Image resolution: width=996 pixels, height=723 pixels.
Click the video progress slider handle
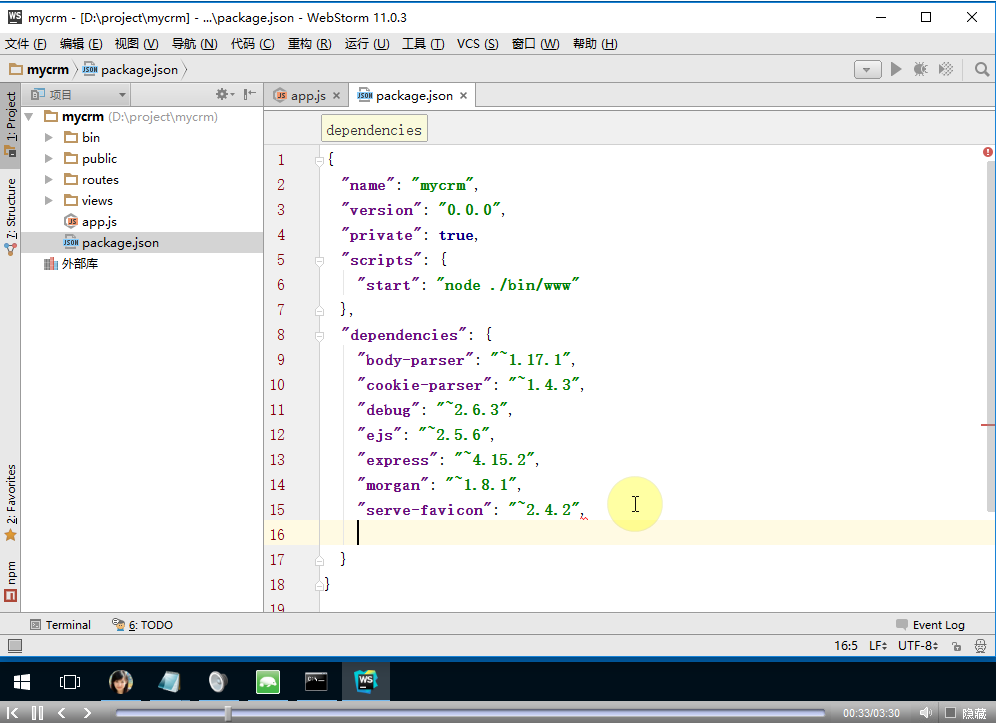[x=228, y=713]
